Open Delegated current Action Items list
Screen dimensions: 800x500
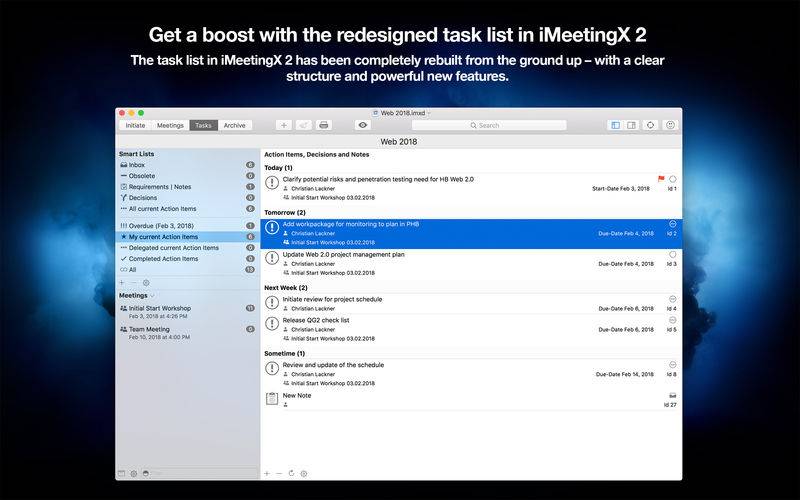(188, 247)
